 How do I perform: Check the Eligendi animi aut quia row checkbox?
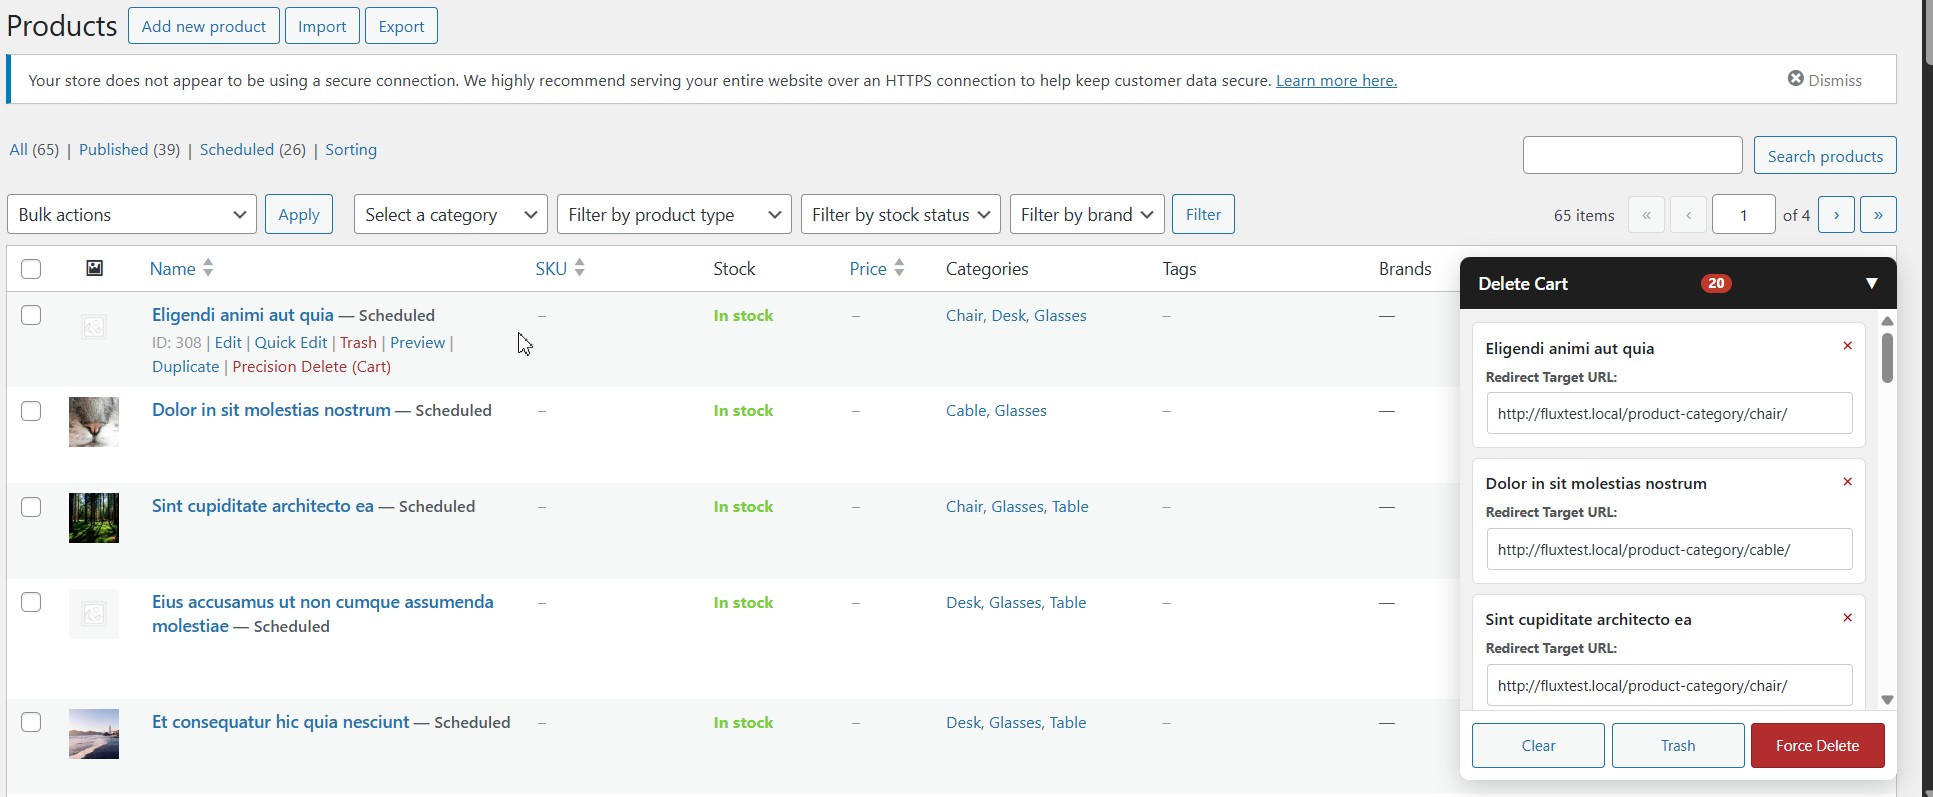click(31, 315)
